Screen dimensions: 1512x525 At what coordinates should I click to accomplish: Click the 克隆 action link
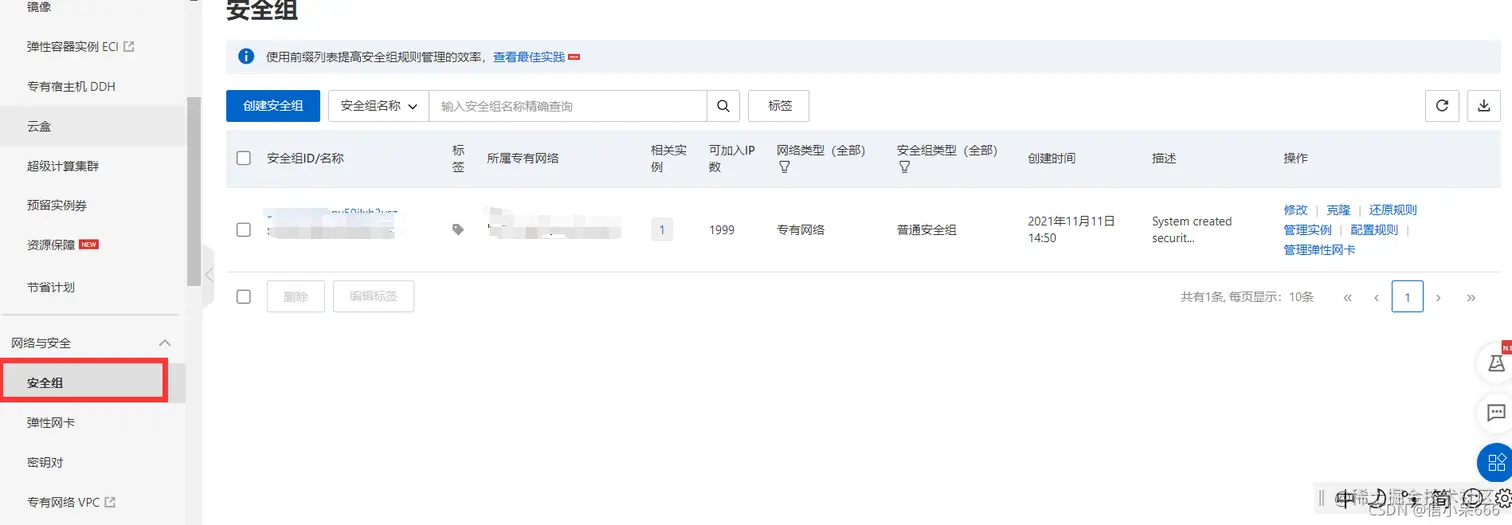(x=1338, y=210)
